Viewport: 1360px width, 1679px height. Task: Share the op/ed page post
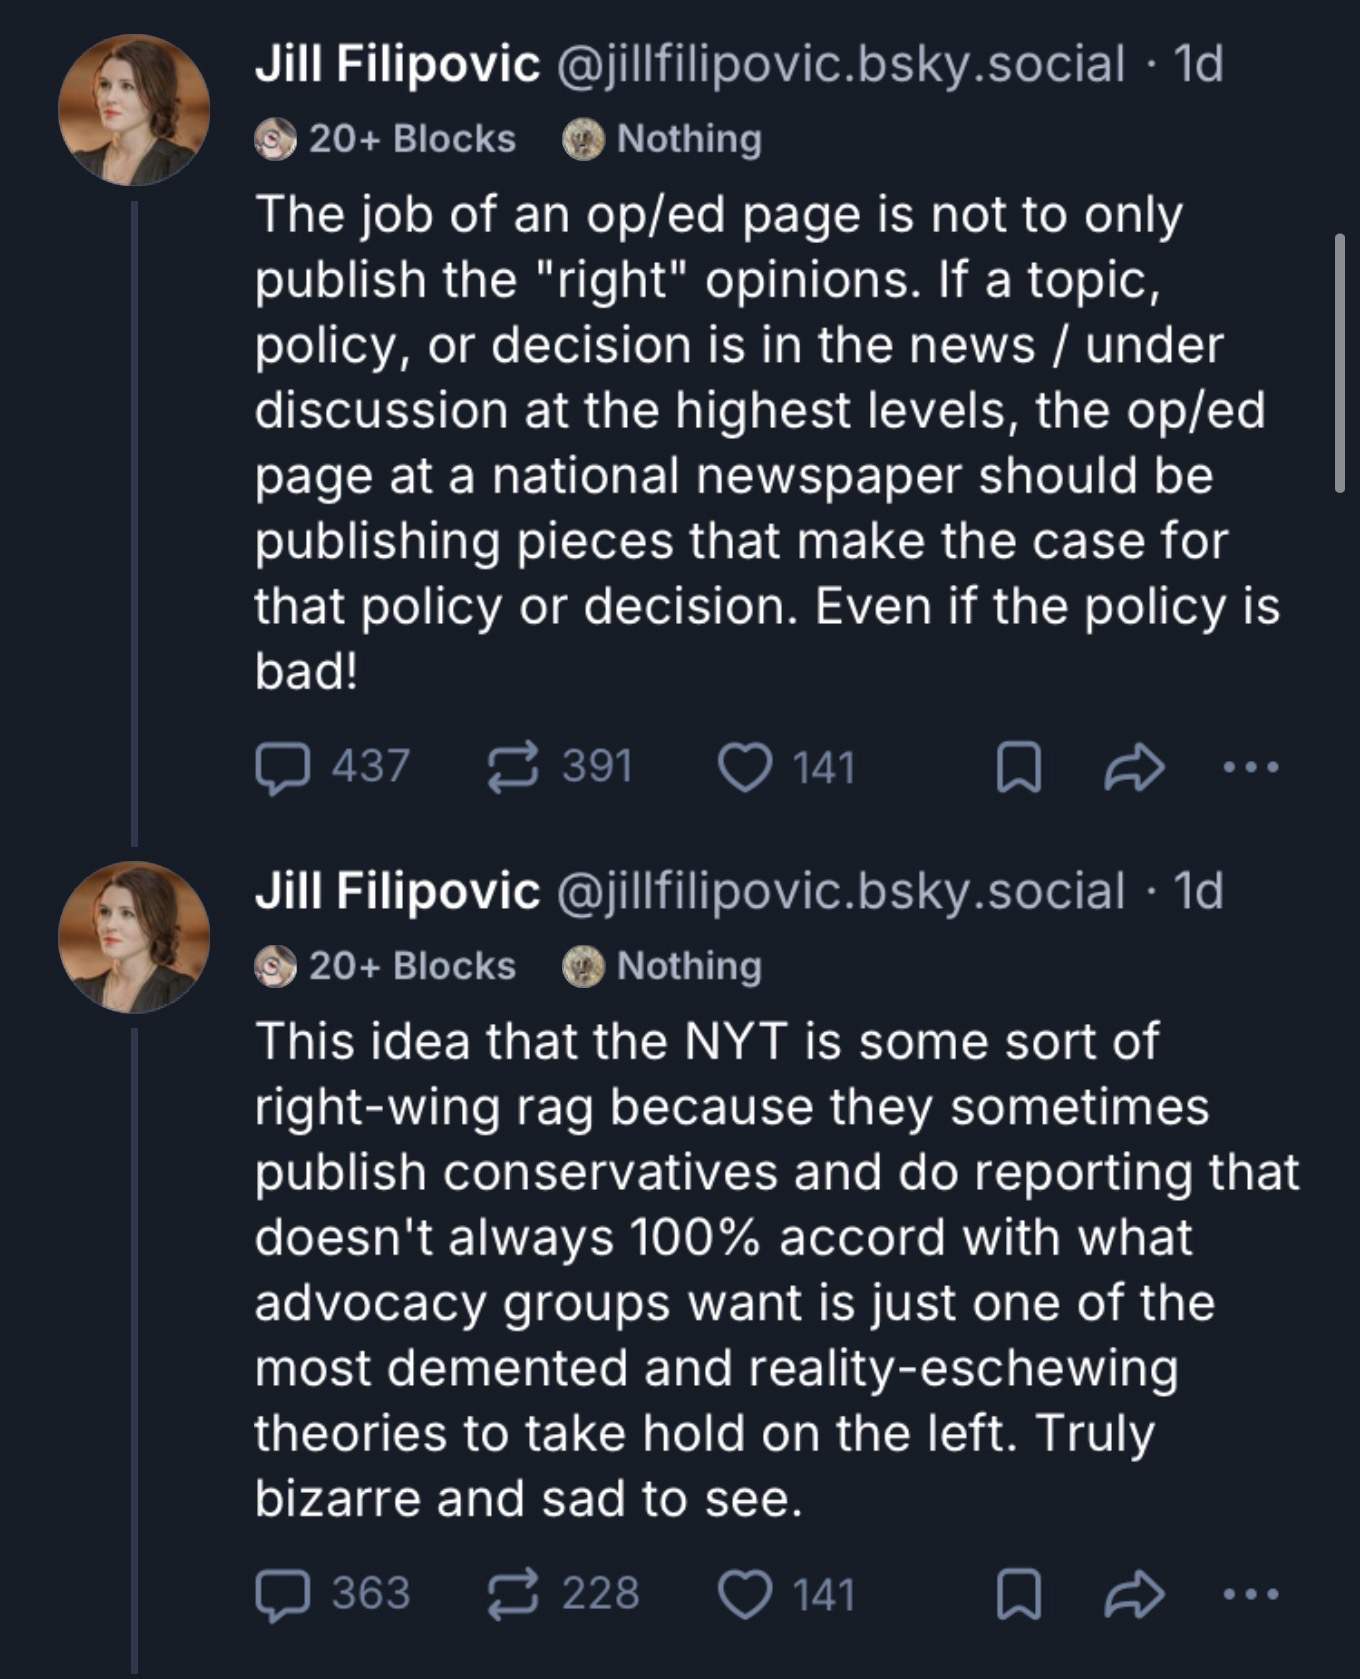1134,769
